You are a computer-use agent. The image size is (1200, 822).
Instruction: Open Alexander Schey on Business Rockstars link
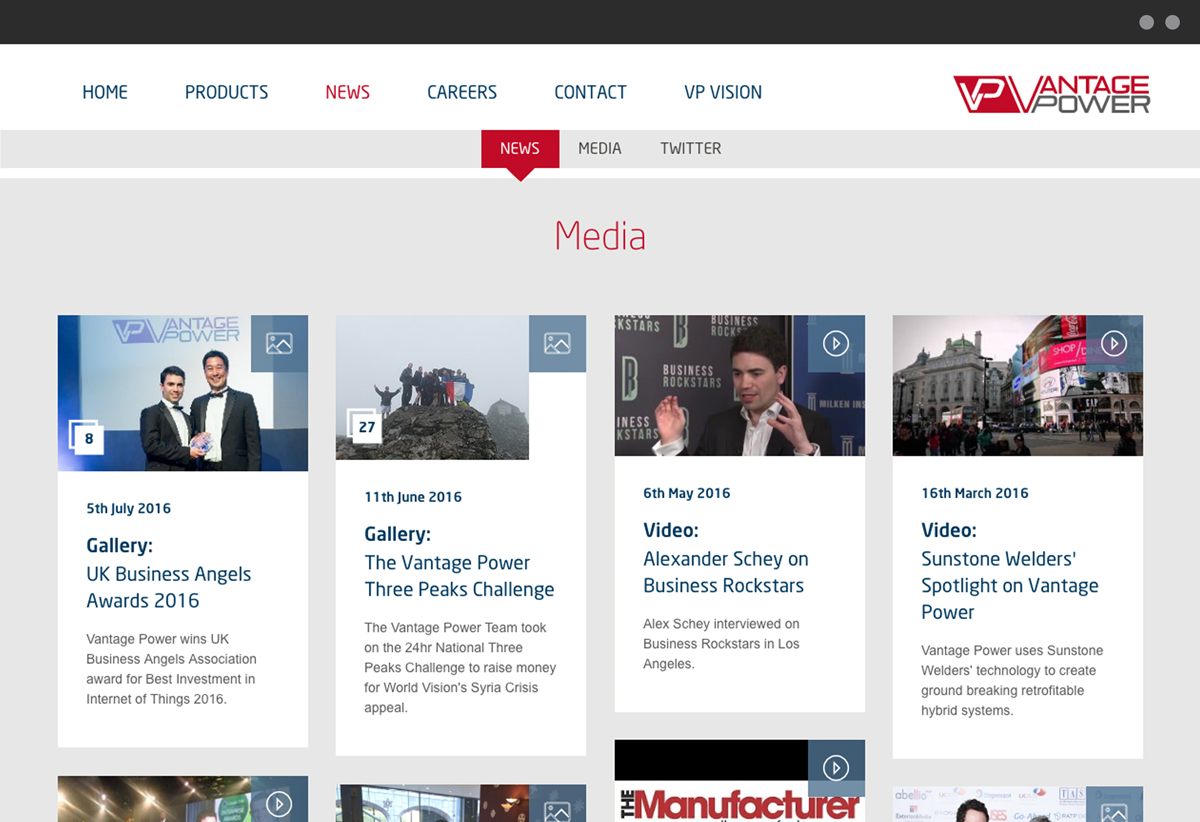pyautogui.click(x=726, y=572)
